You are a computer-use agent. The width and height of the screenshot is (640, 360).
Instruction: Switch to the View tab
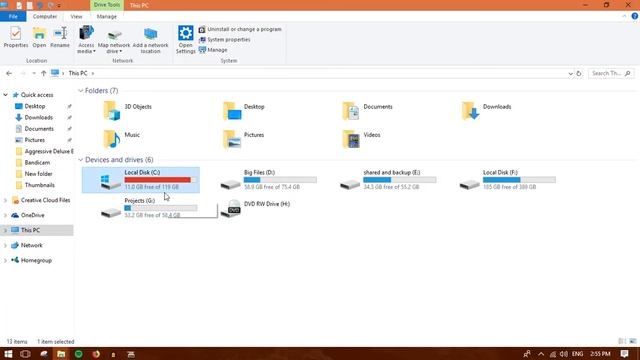click(76, 16)
